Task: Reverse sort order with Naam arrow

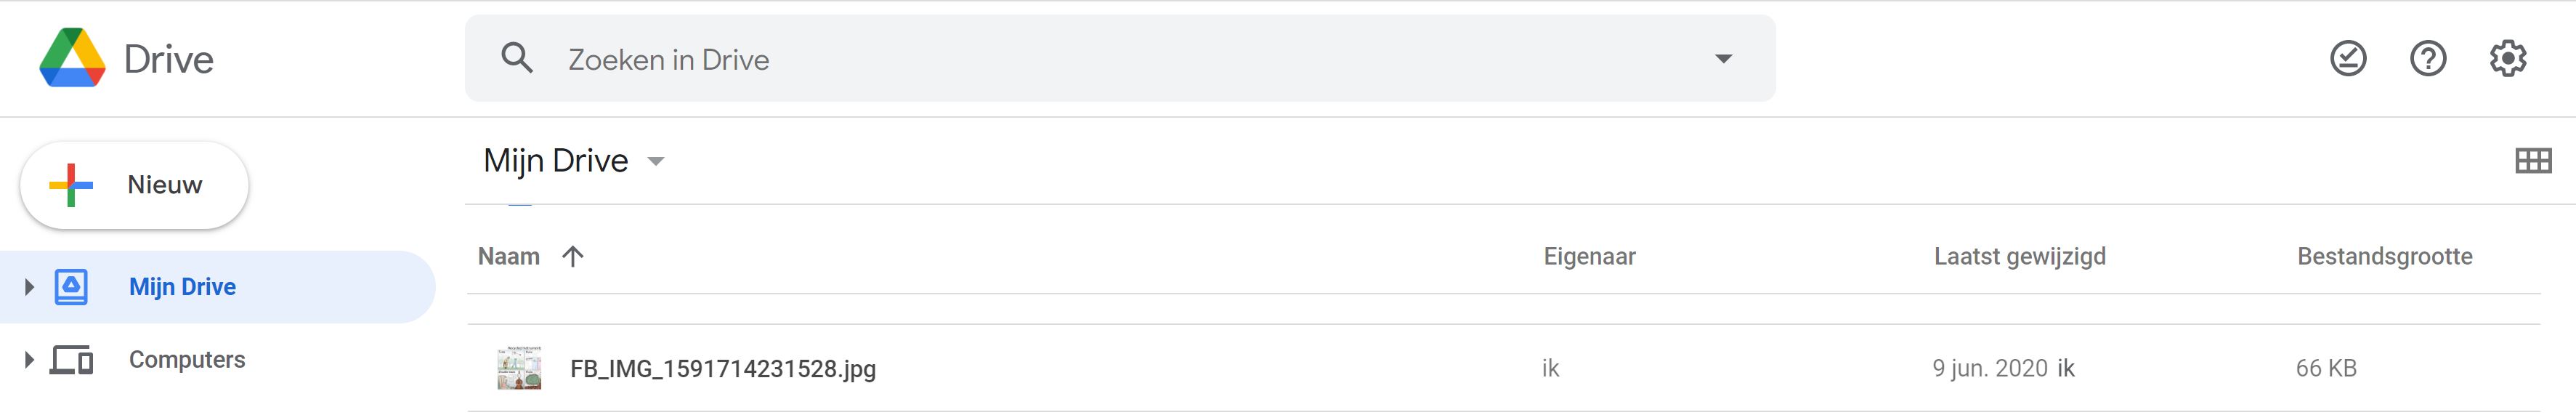Action: (x=573, y=257)
